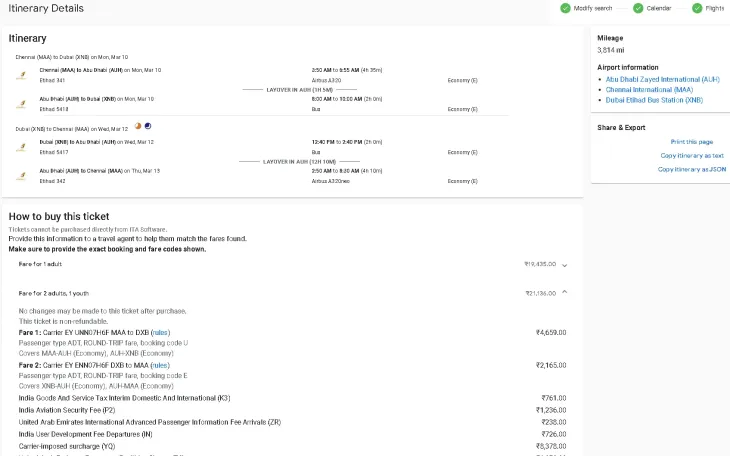Click Print this page

point(691,142)
